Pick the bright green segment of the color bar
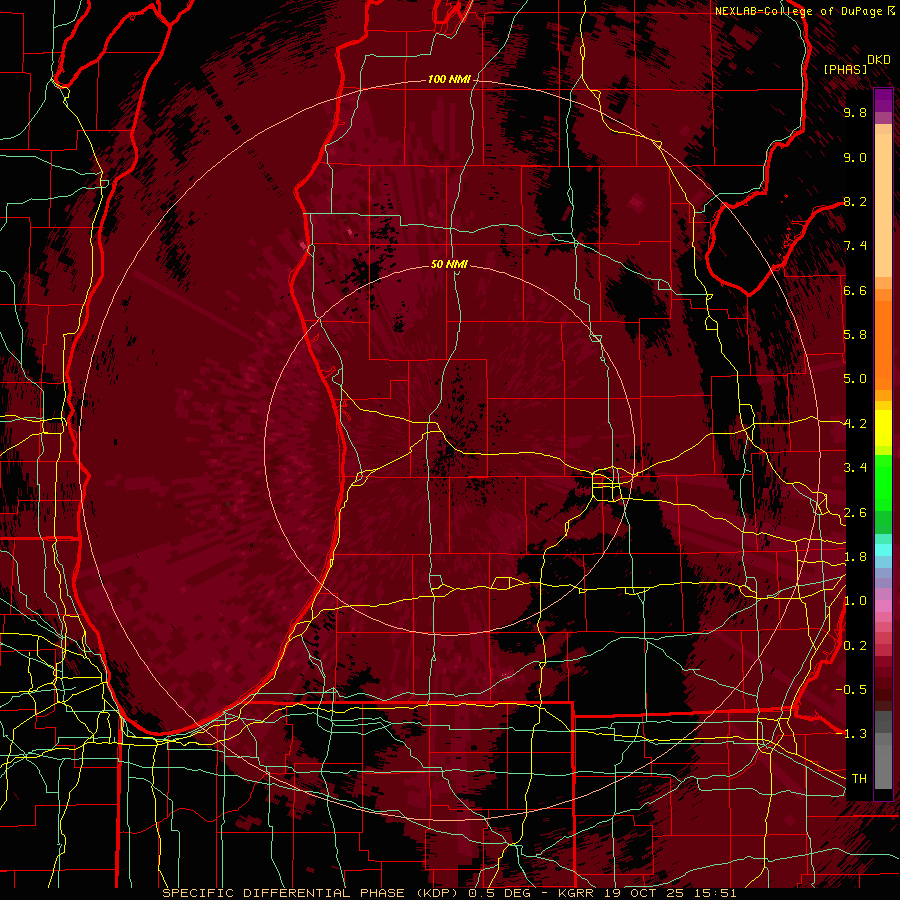The height and width of the screenshot is (900, 900). pos(883,483)
